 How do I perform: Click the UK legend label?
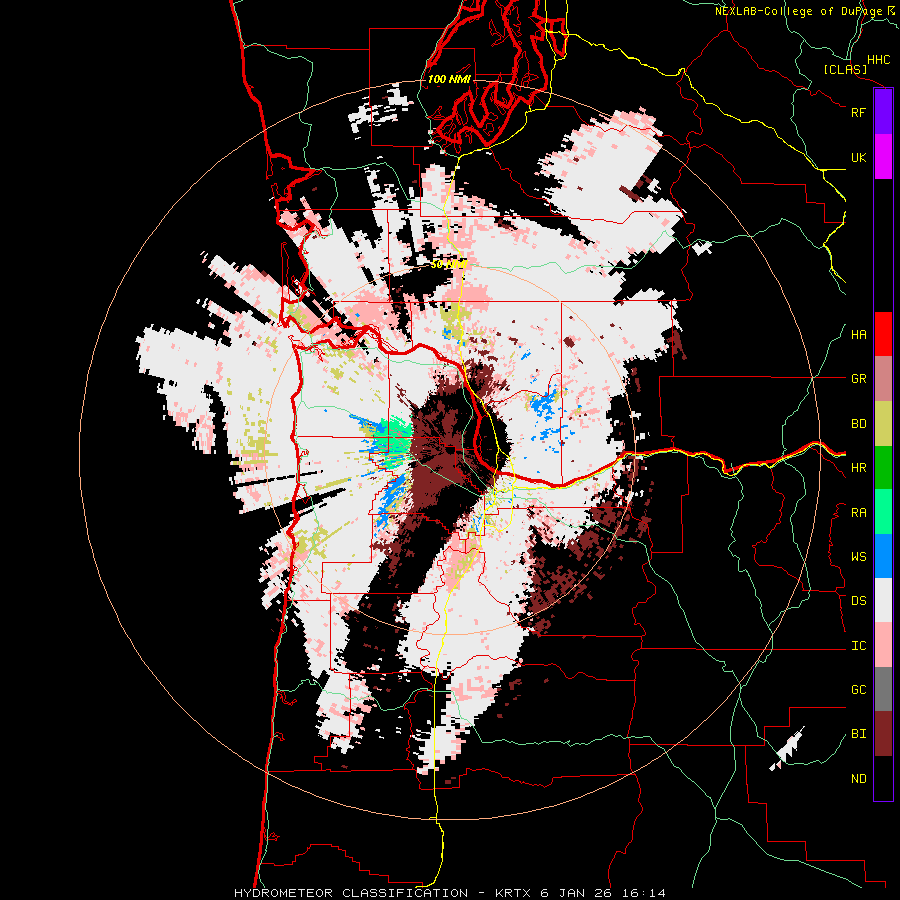(x=859, y=157)
